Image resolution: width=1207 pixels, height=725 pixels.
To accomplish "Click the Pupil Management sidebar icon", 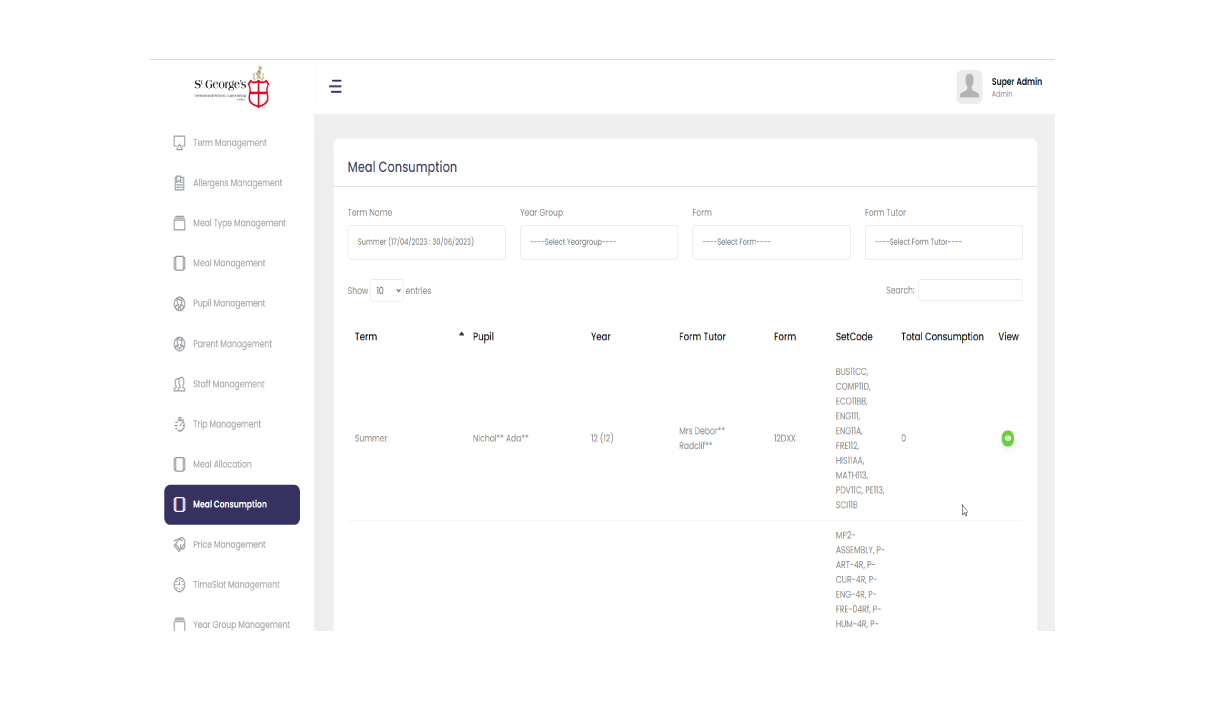I will point(180,304).
